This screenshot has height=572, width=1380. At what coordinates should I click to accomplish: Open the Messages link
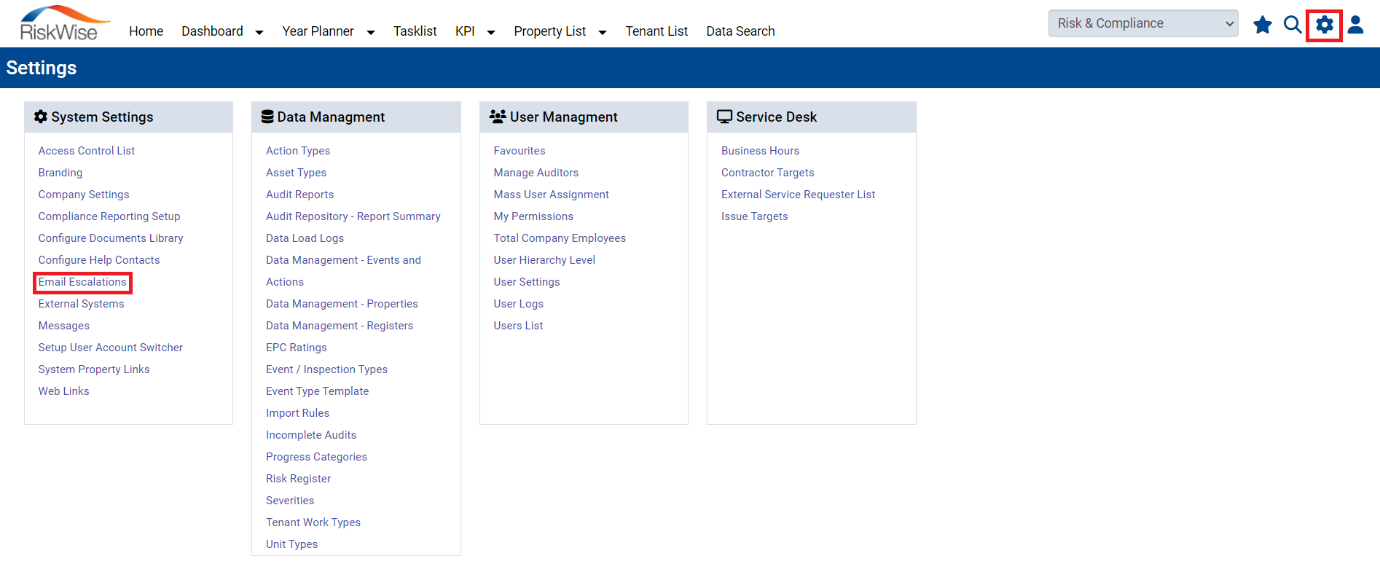64,326
